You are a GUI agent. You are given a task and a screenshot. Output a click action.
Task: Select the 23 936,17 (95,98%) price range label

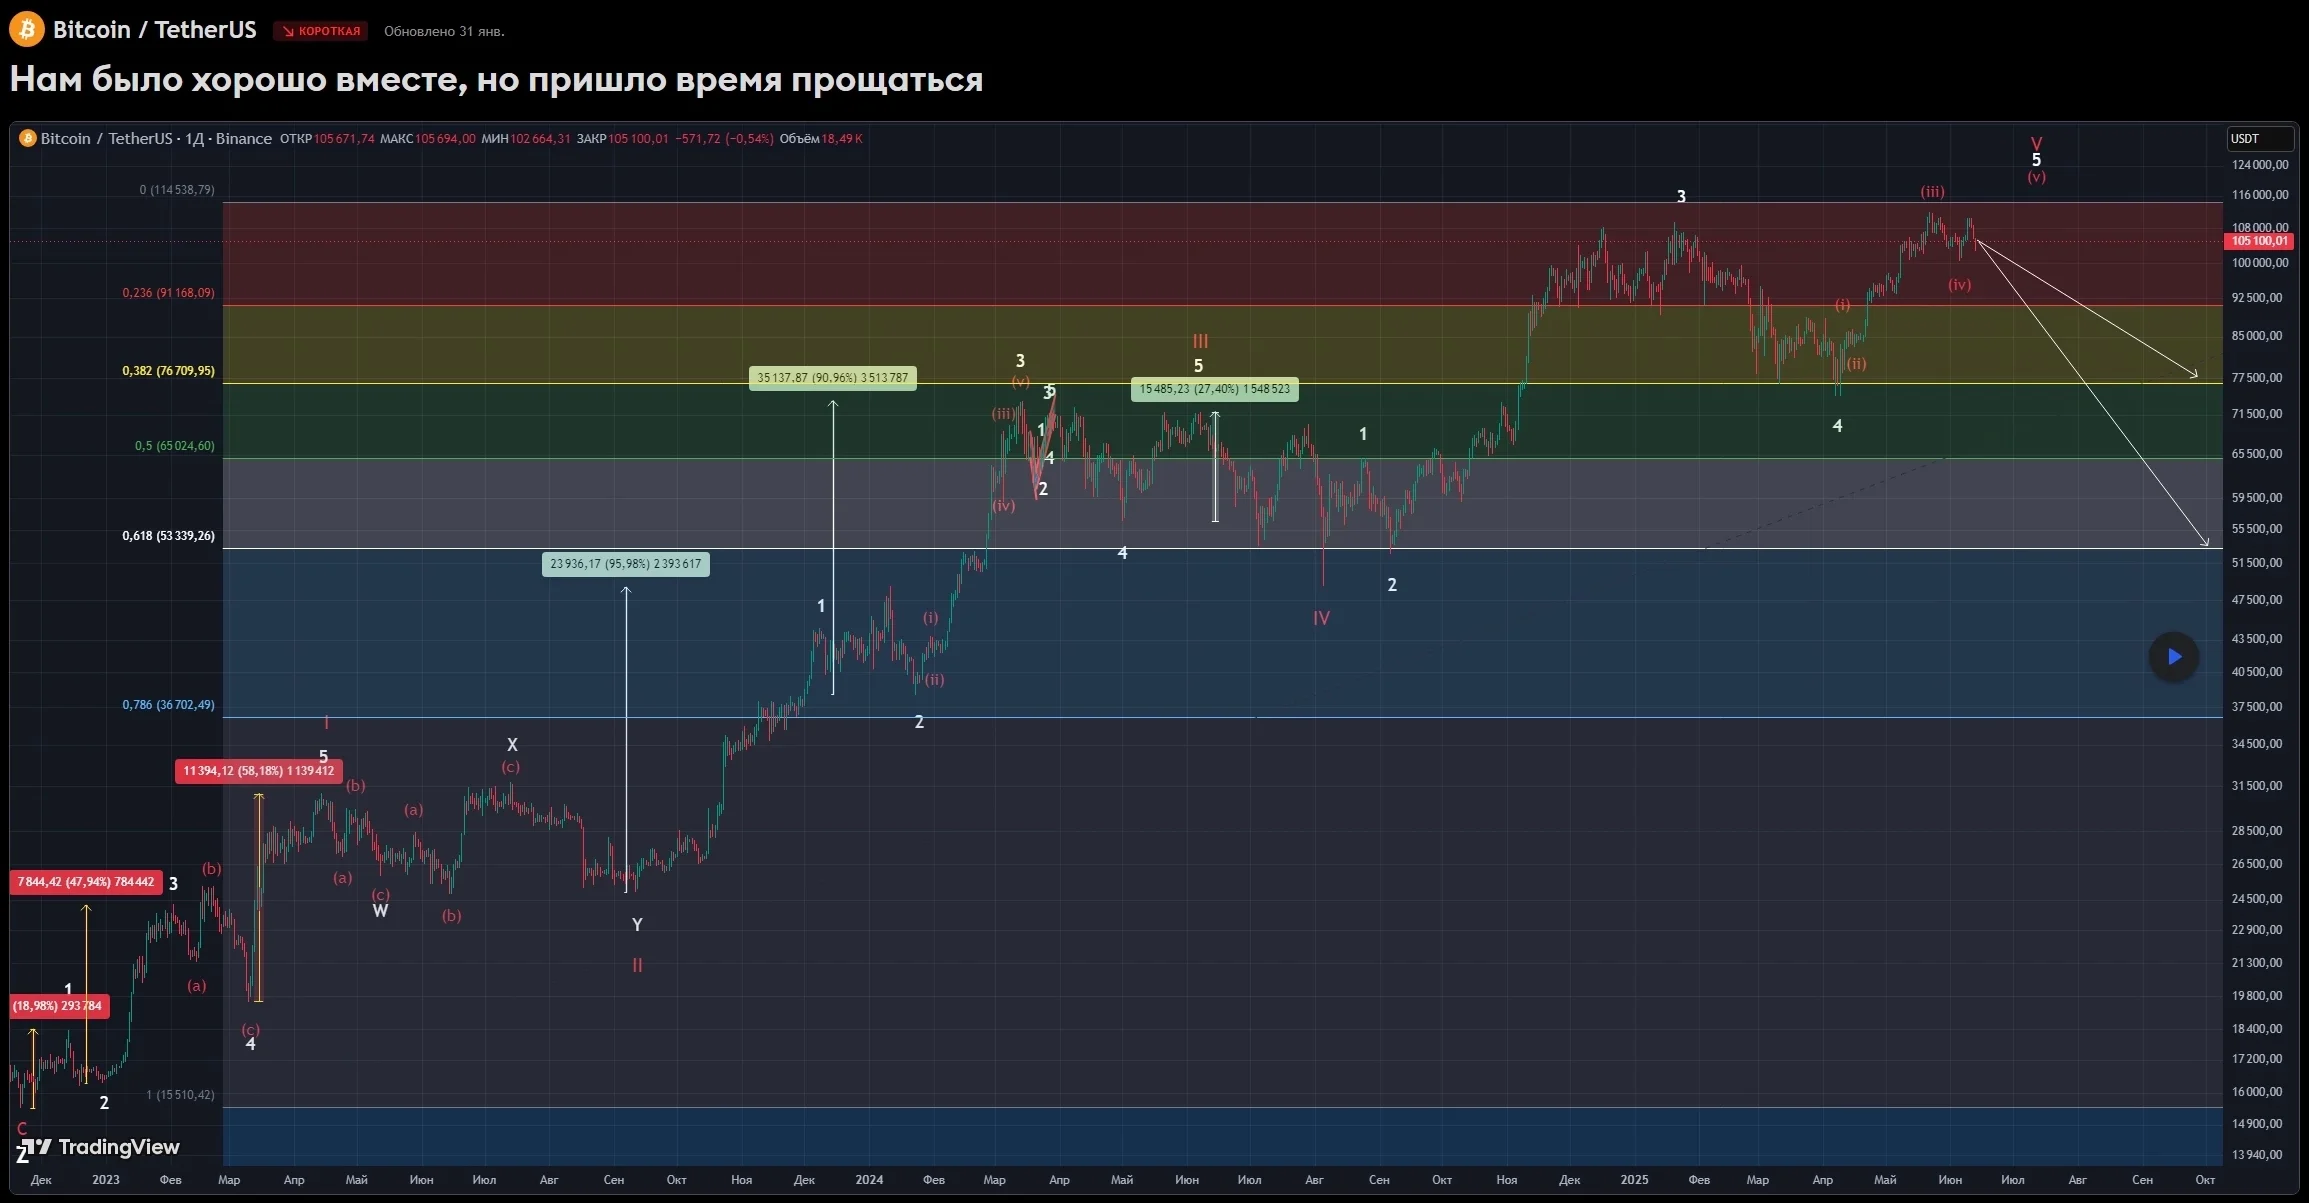pos(625,564)
